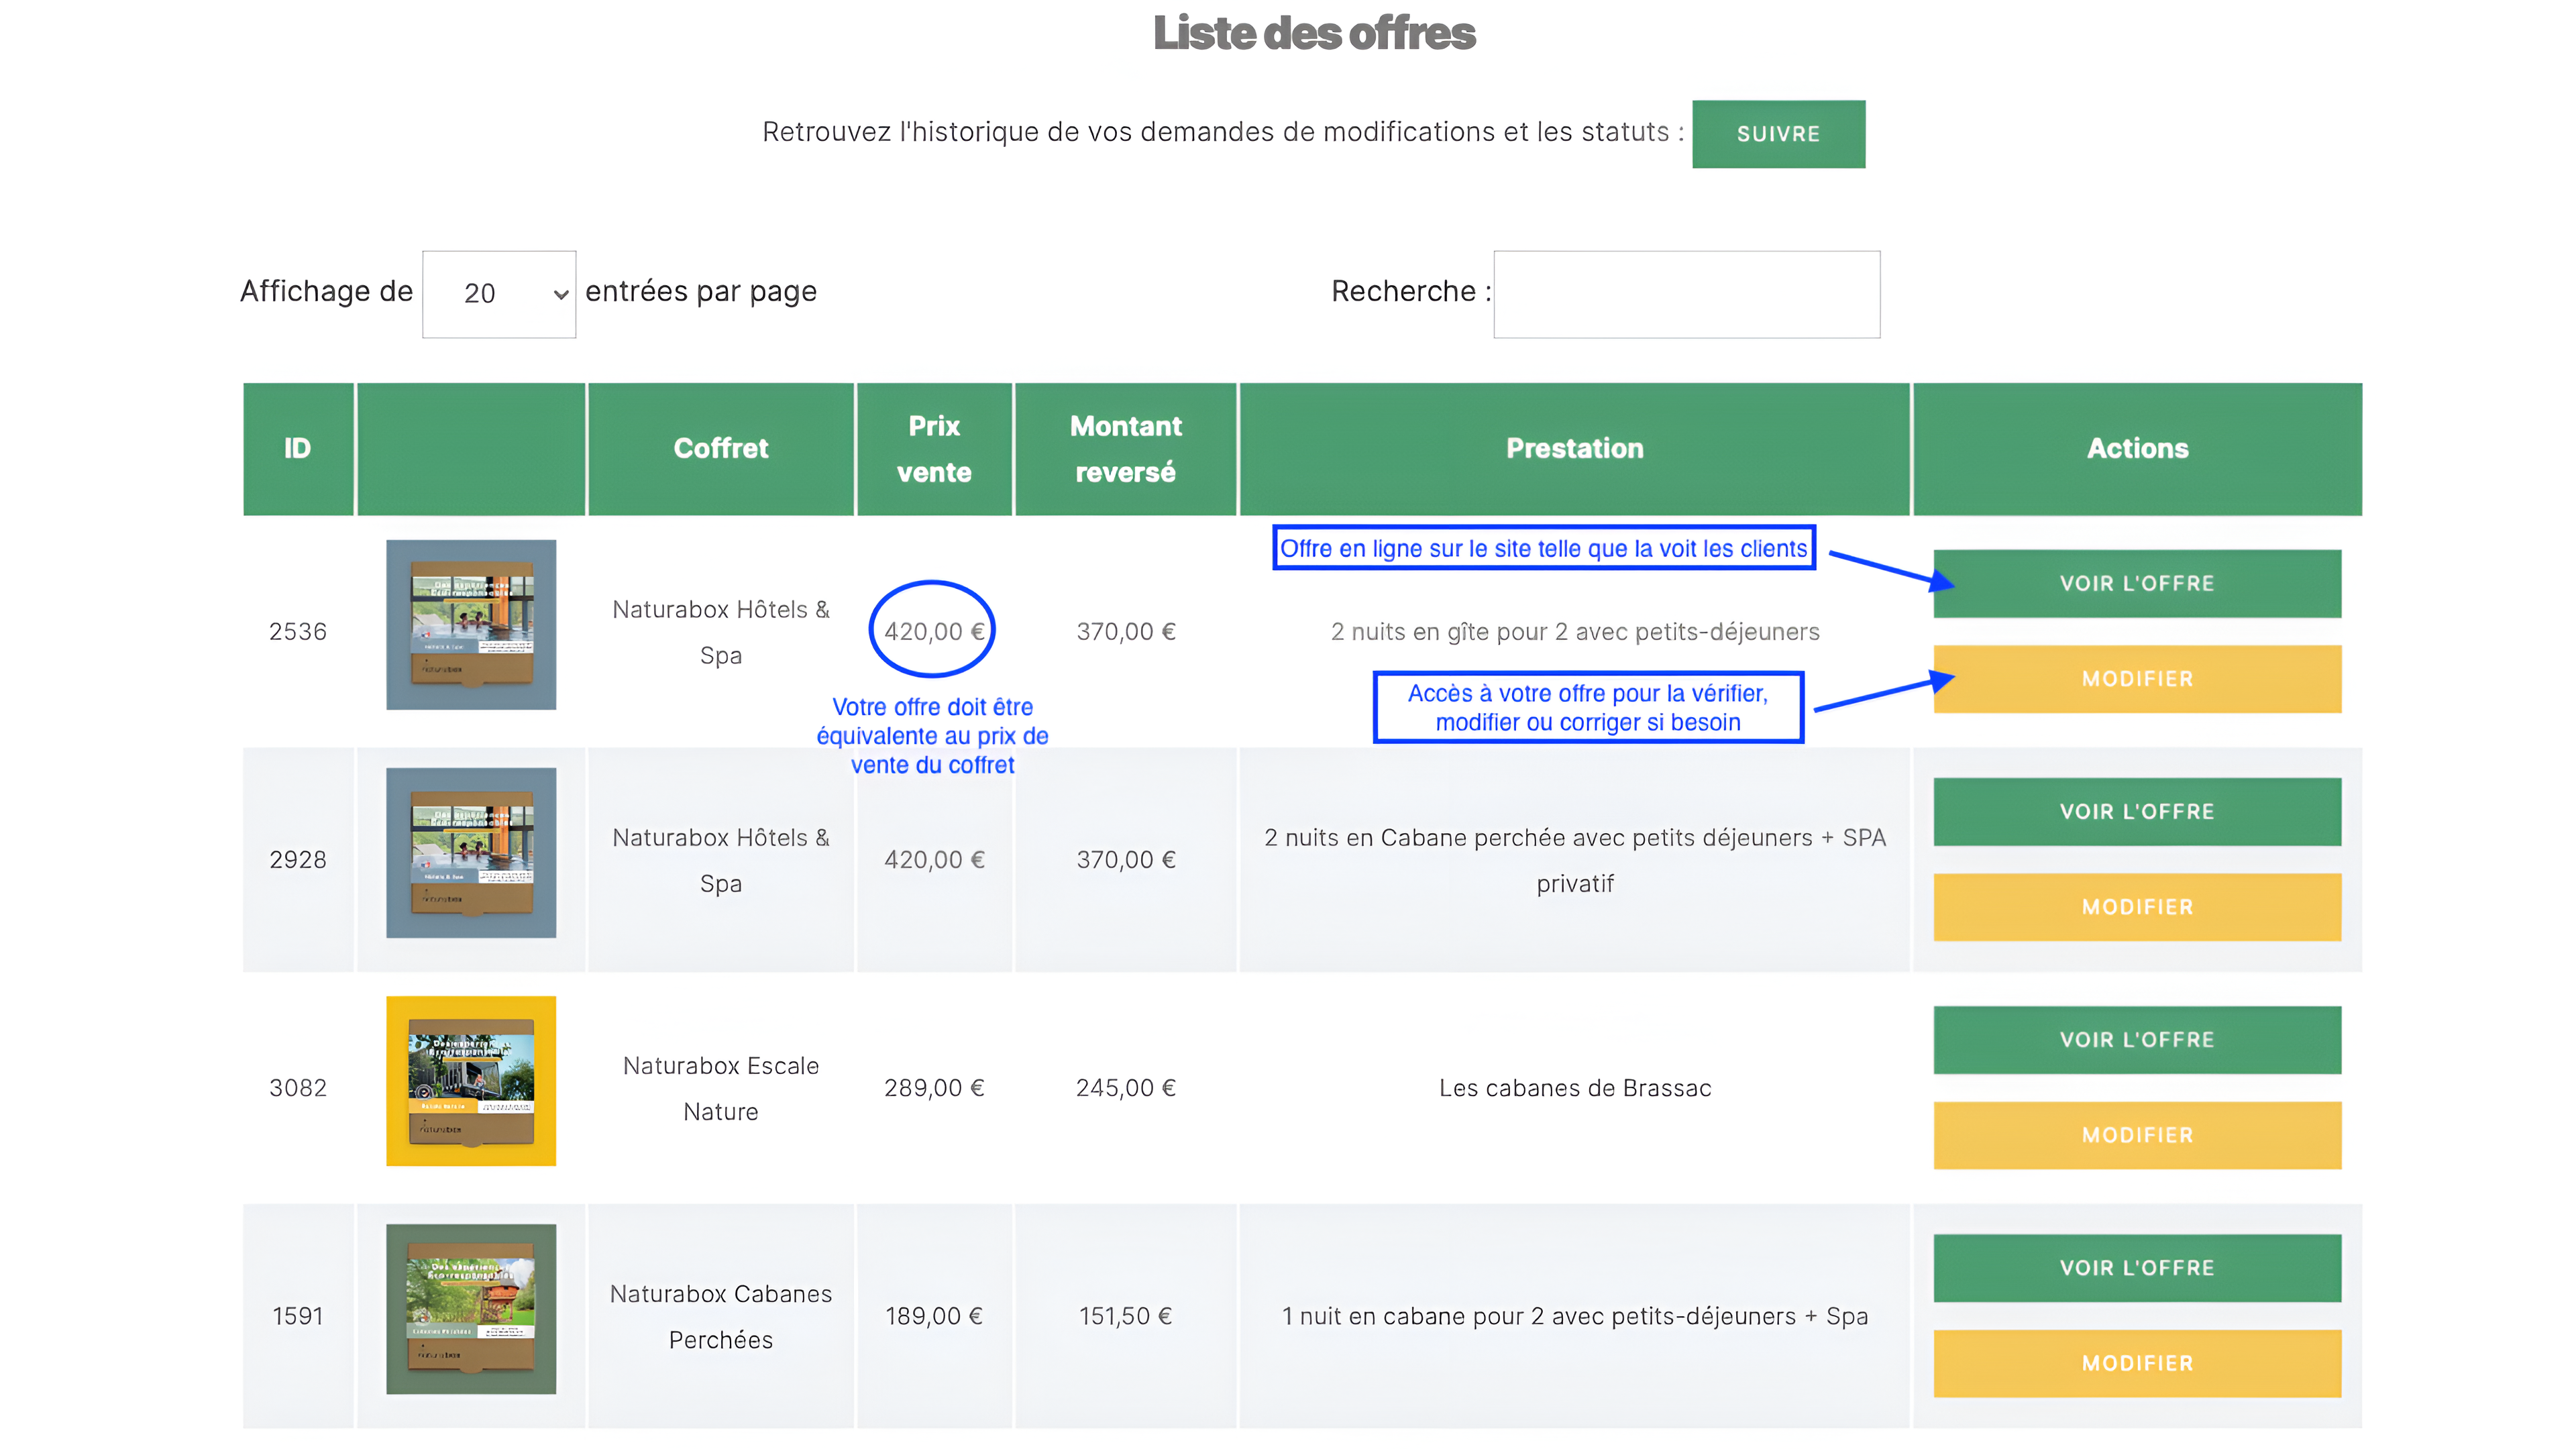The height and width of the screenshot is (1449, 2576).
Task: Sort by the Prix vente column header
Action: point(934,449)
